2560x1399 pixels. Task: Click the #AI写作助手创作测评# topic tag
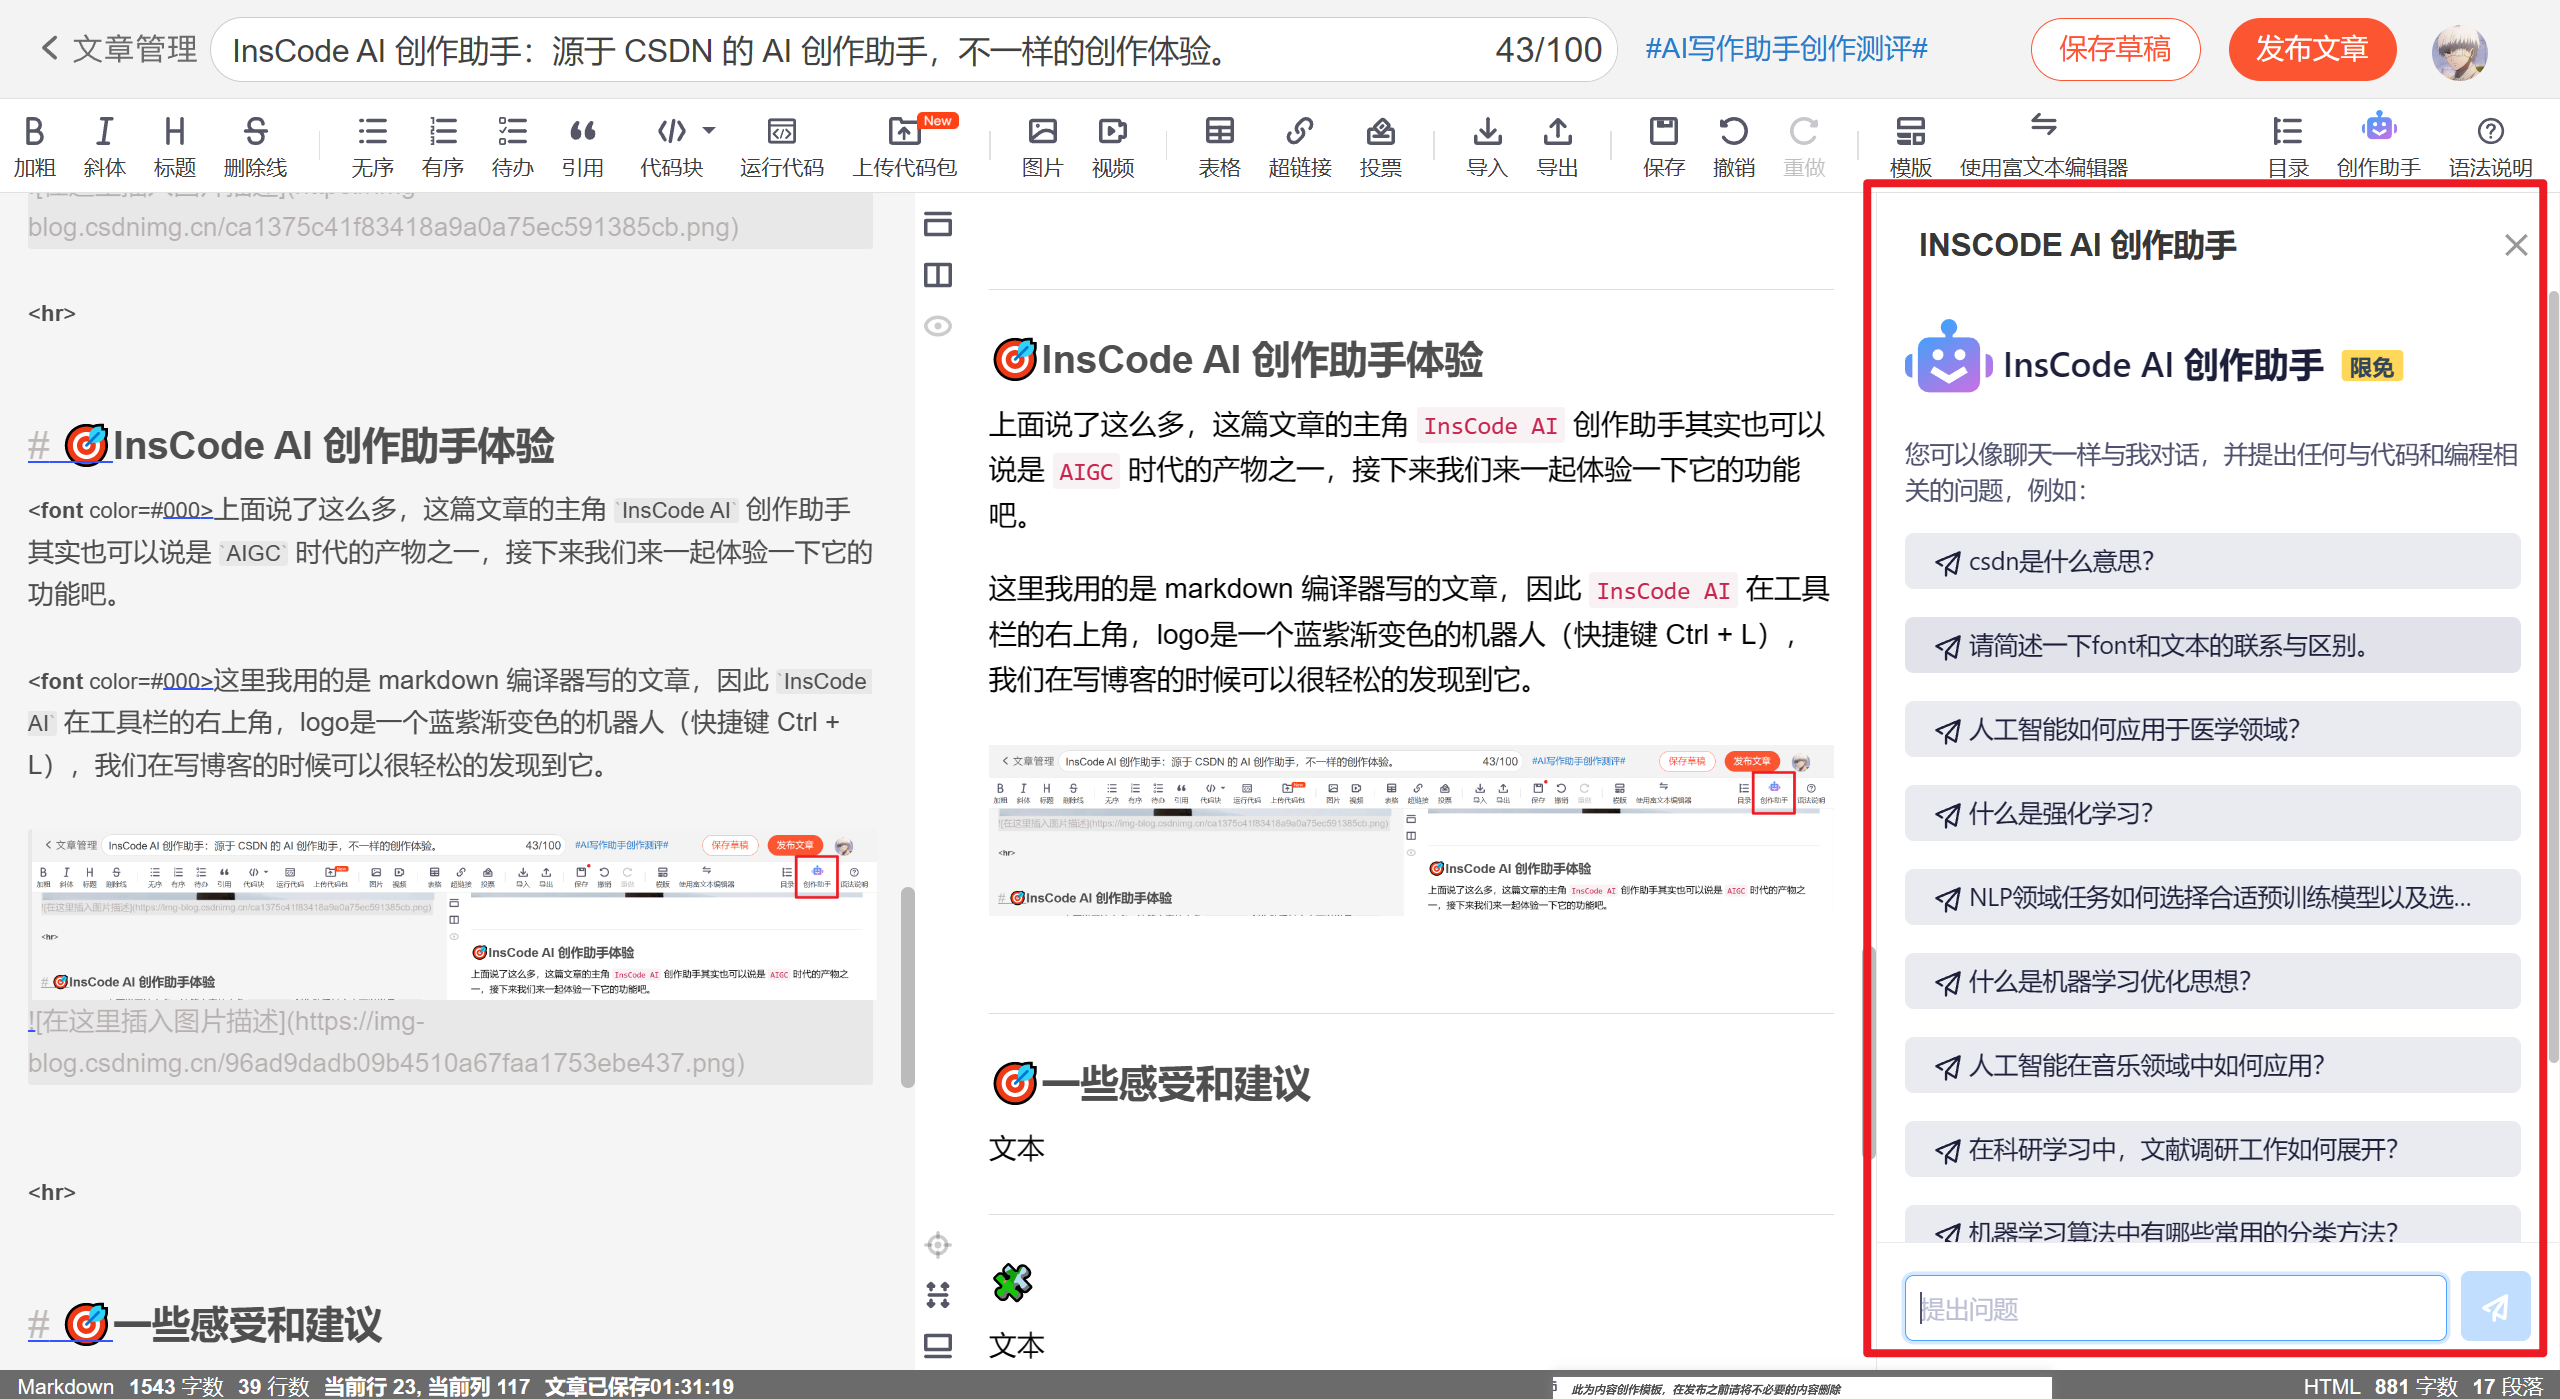[1786, 48]
